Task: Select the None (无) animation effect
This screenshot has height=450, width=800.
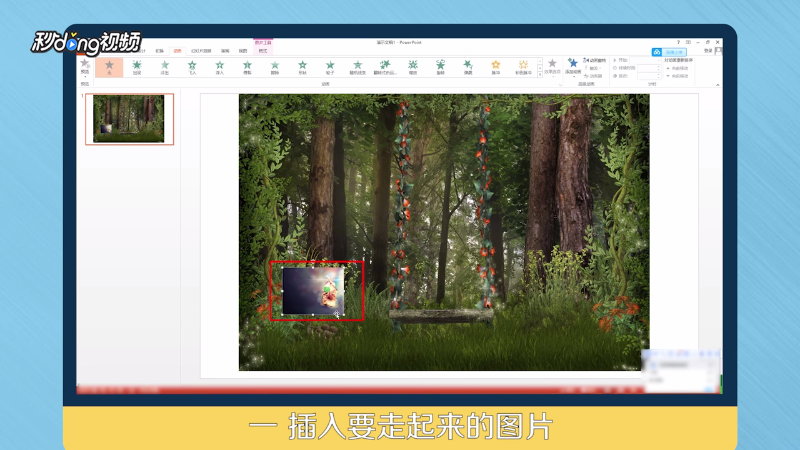Action: (109, 67)
